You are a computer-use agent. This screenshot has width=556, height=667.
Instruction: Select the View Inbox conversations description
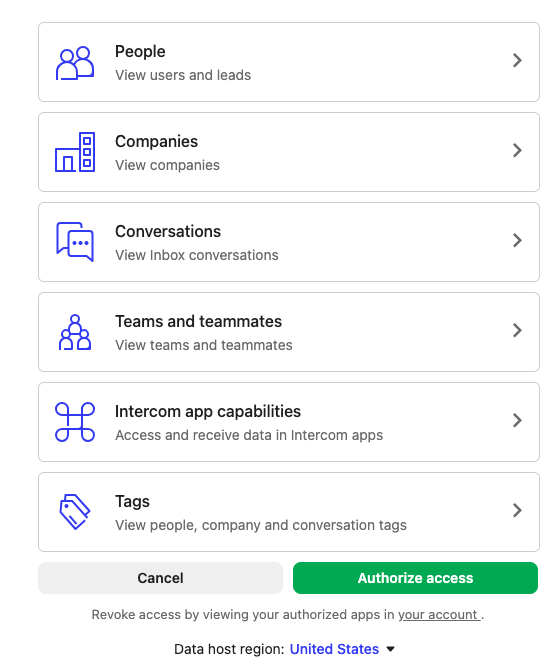click(197, 255)
